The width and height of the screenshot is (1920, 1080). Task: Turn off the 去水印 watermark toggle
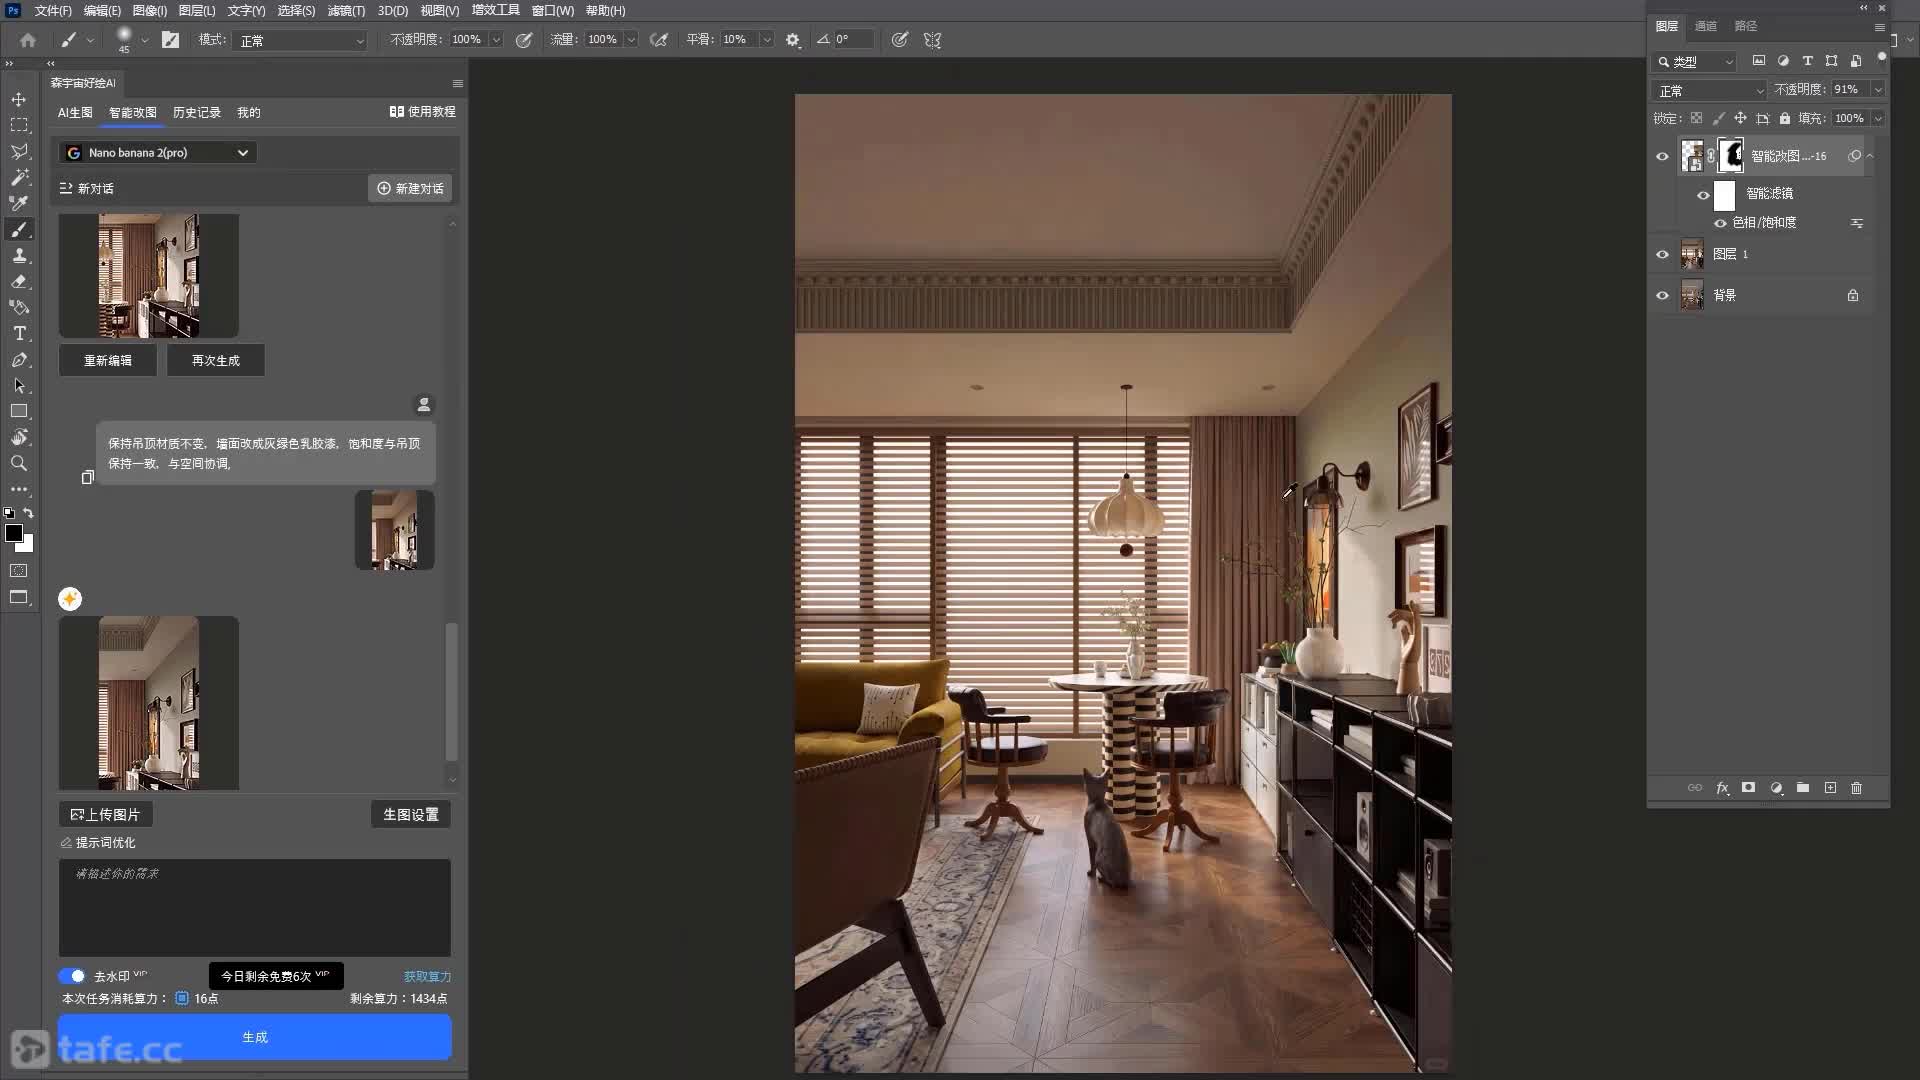click(x=72, y=976)
